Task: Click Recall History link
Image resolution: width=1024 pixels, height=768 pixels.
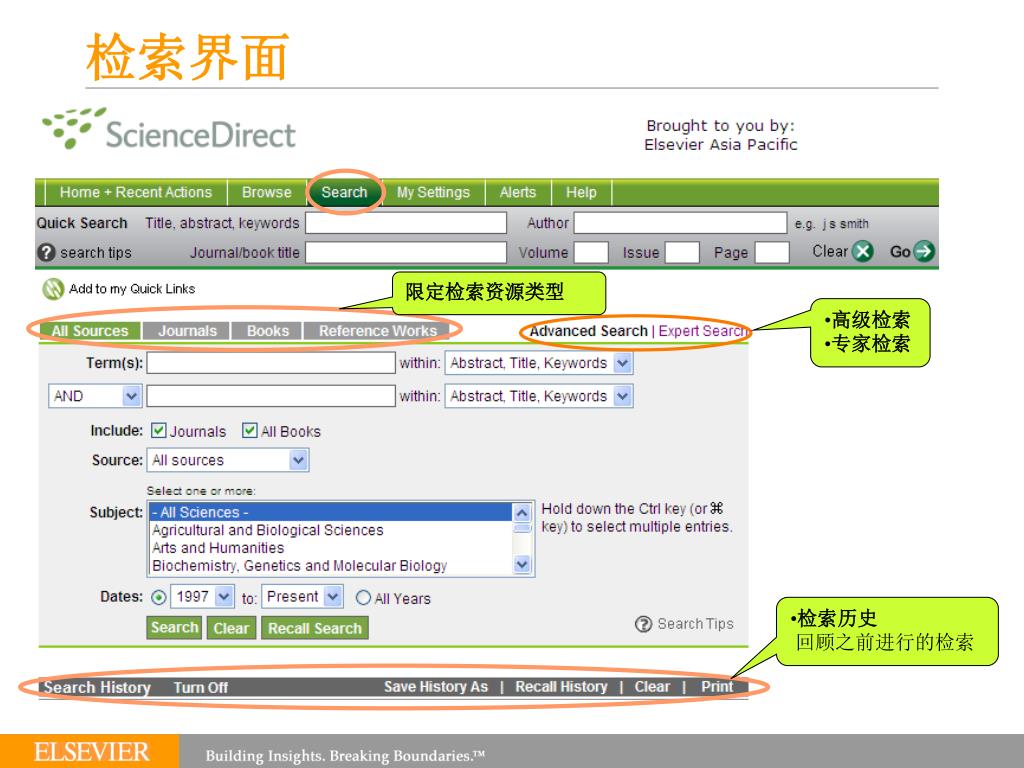Action: (x=561, y=687)
